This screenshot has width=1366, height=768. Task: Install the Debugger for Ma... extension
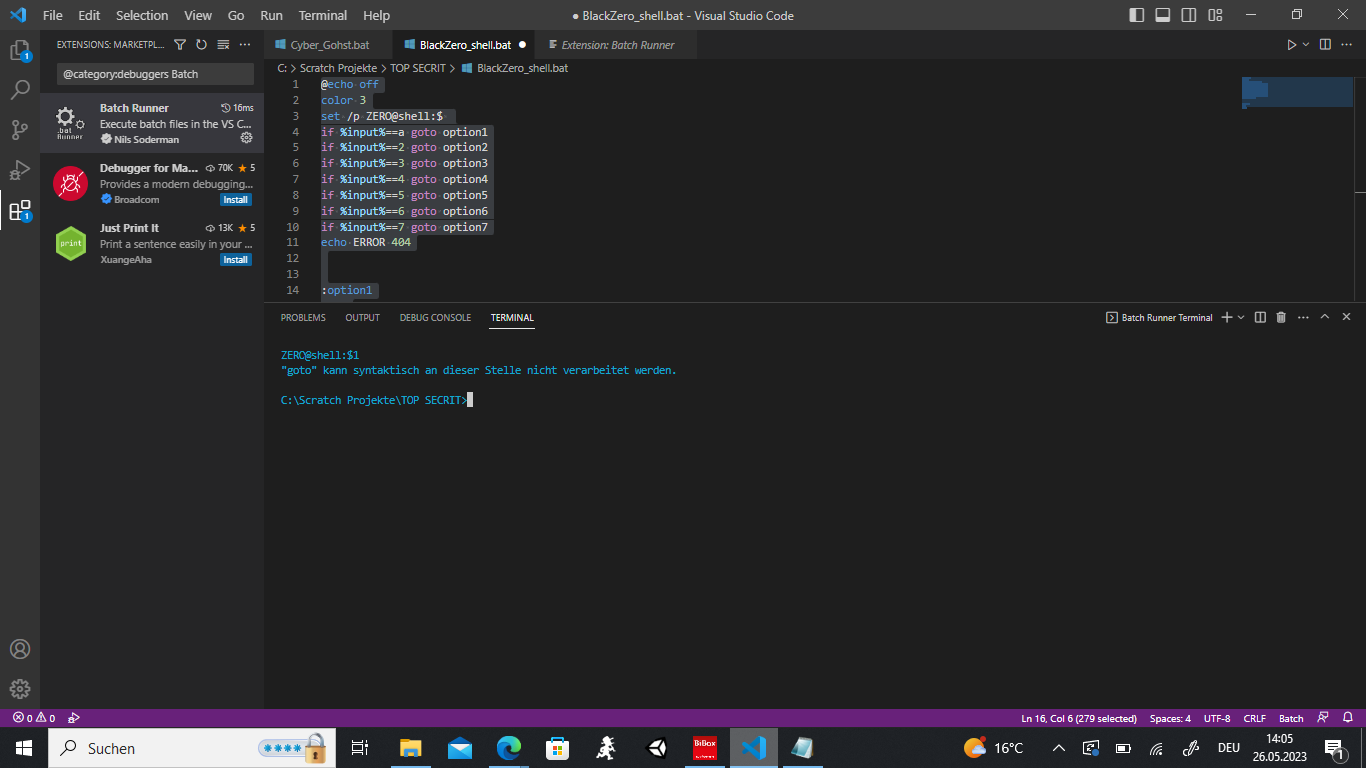tap(235, 199)
